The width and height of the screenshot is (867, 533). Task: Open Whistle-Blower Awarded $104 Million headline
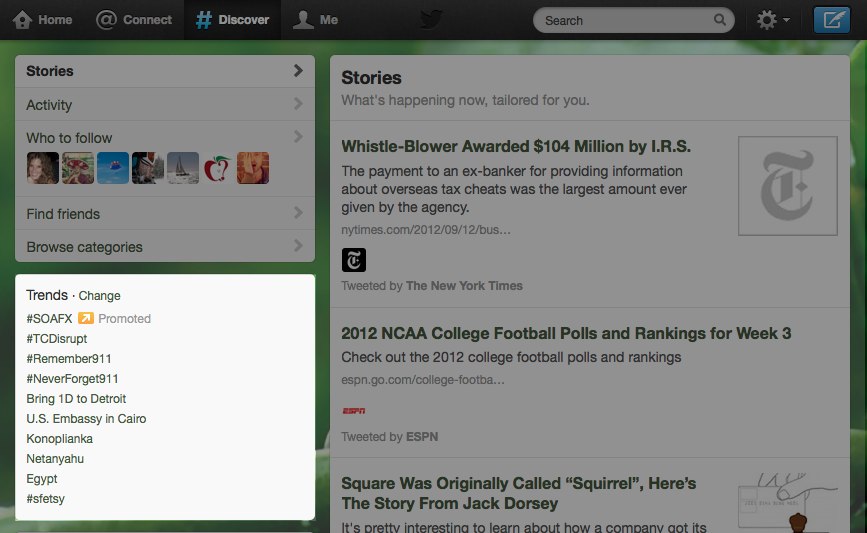516,147
